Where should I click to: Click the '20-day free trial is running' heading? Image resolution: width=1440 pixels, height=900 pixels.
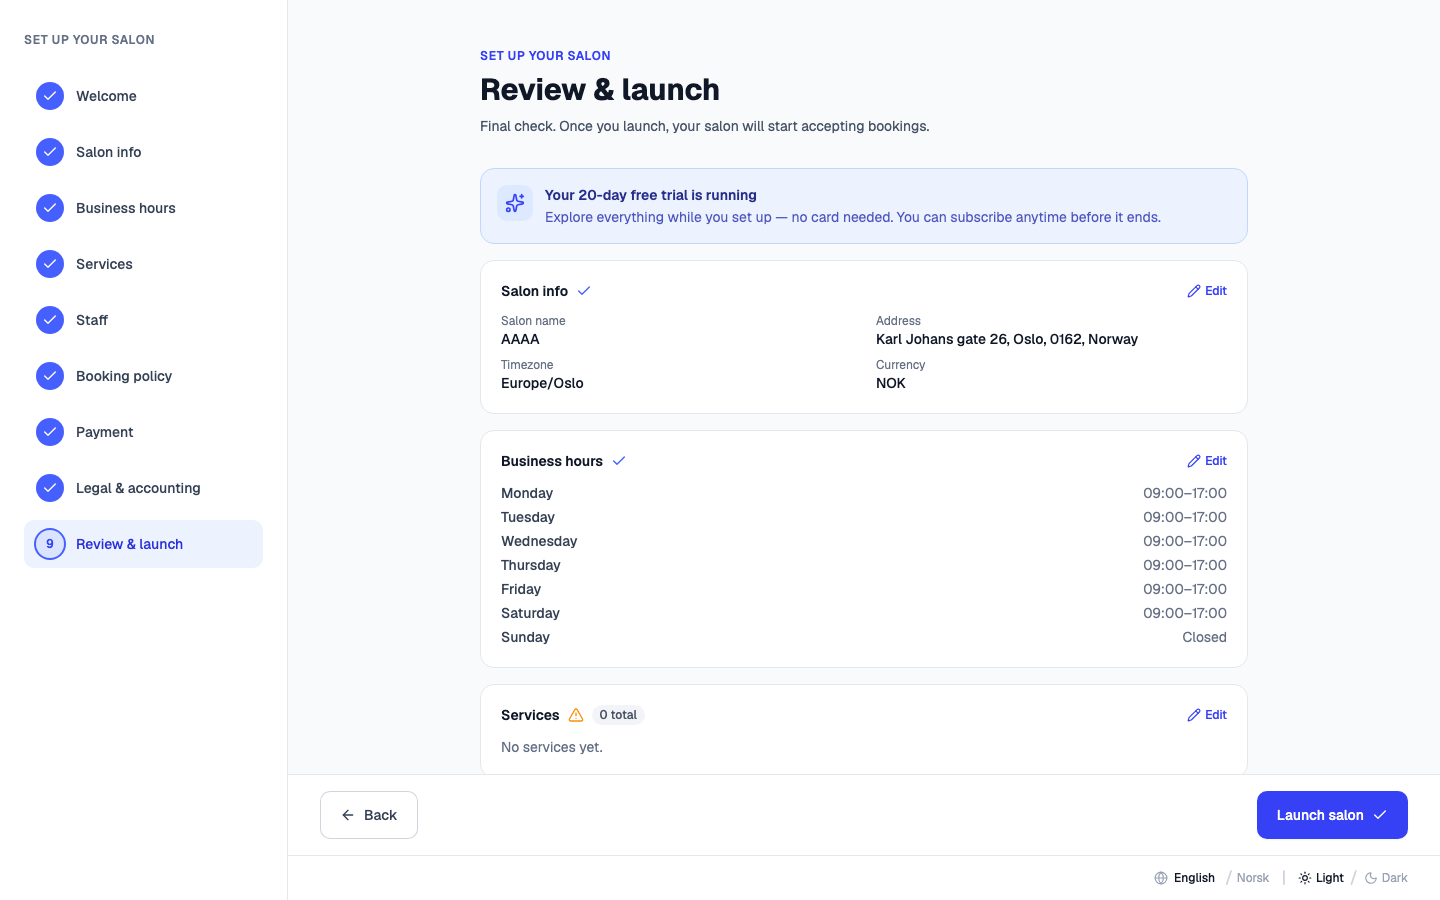[651, 195]
